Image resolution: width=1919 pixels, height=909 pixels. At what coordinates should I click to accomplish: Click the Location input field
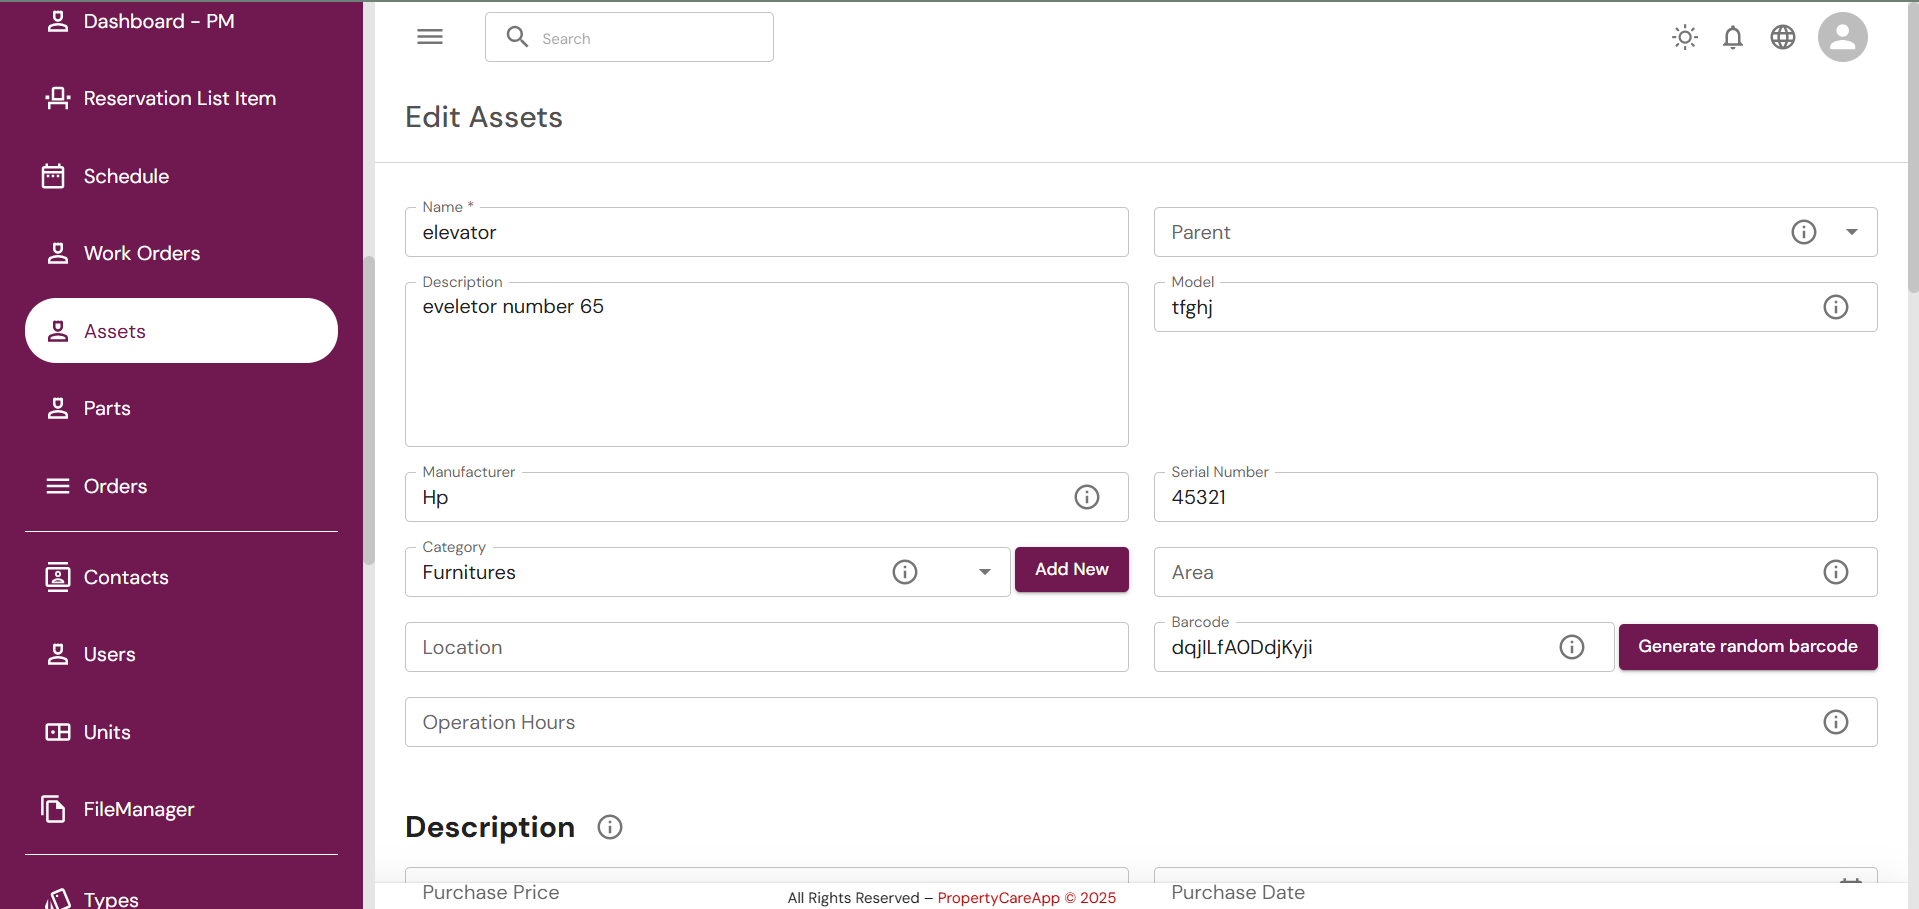(766, 647)
